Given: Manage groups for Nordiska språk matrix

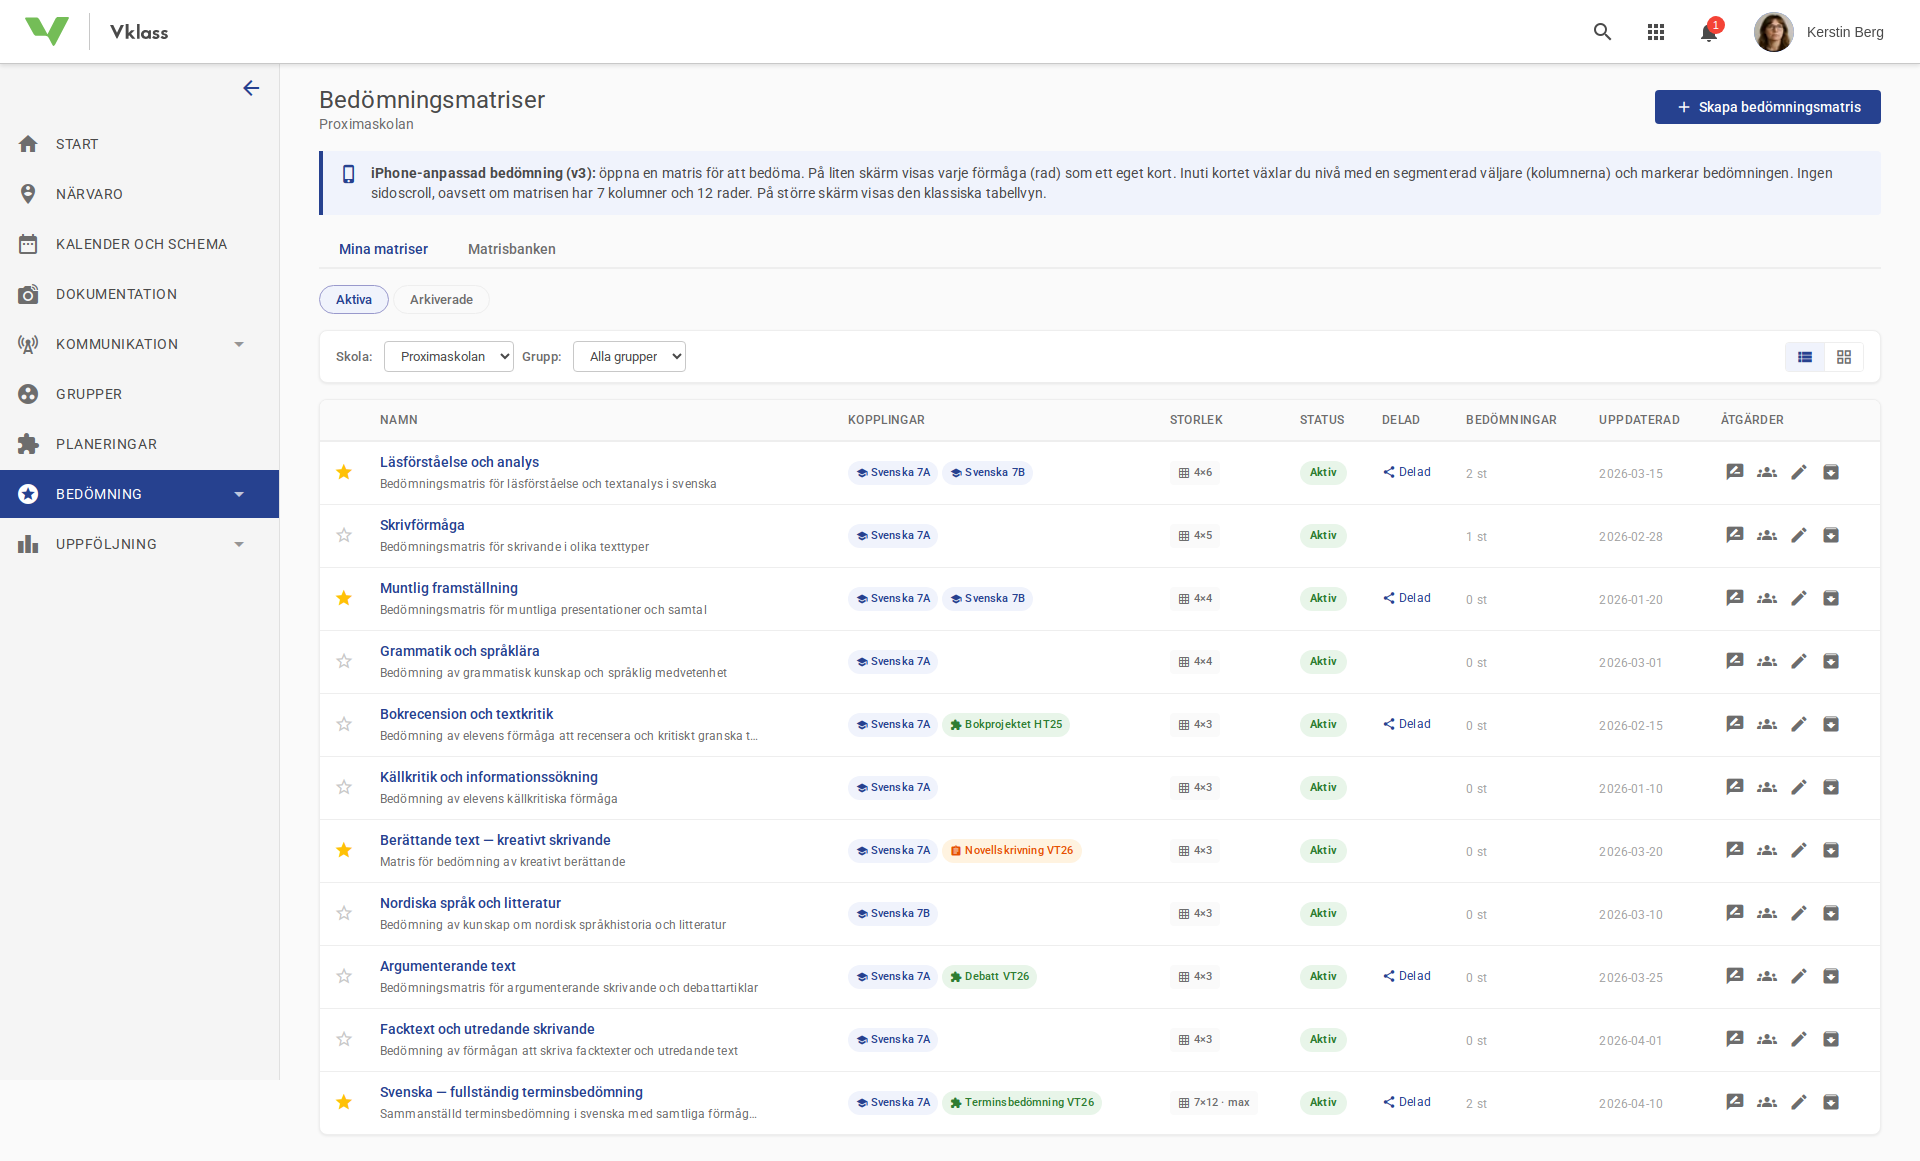Looking at the screenshot, I should tap(1767, 913).
